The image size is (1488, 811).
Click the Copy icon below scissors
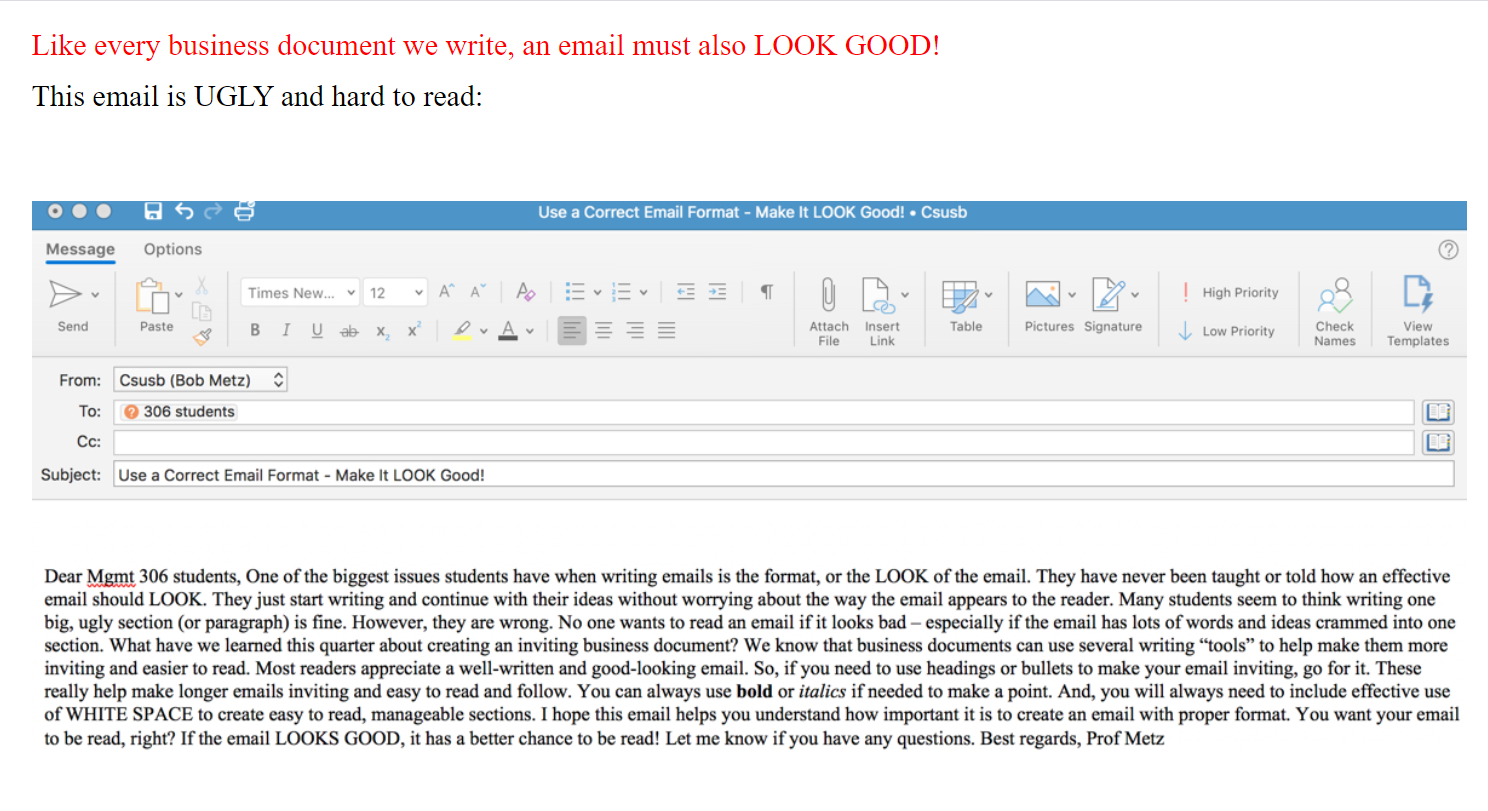(x=201, y=311)
